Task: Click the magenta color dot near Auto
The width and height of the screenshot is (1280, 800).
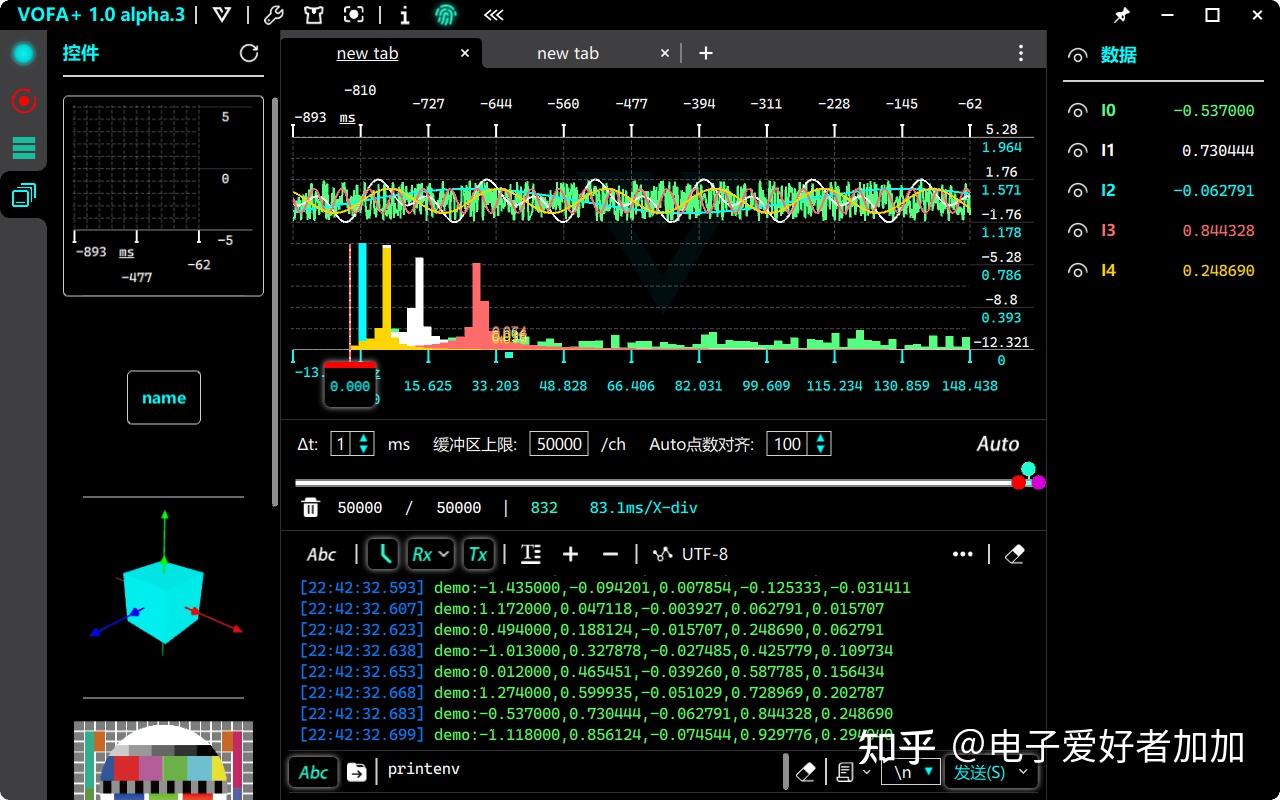Action: click(1038, 480)
